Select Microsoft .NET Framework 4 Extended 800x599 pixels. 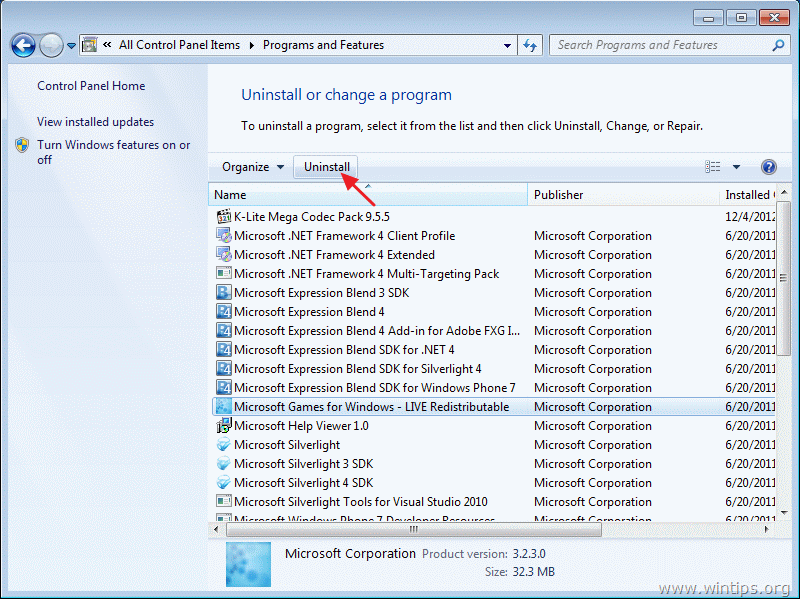coord(334,255)
